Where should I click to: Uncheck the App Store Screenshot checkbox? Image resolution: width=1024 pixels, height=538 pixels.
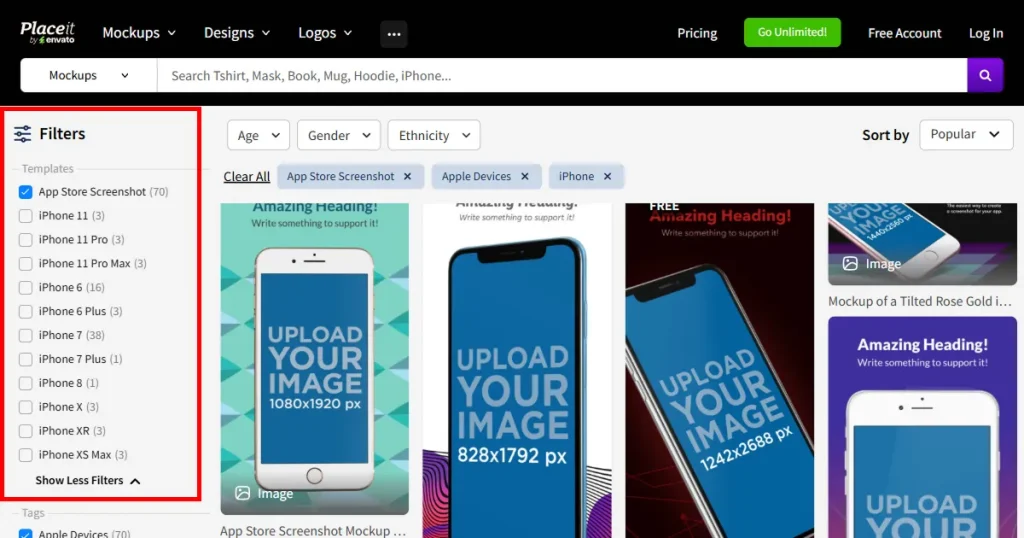coord(25,192)
